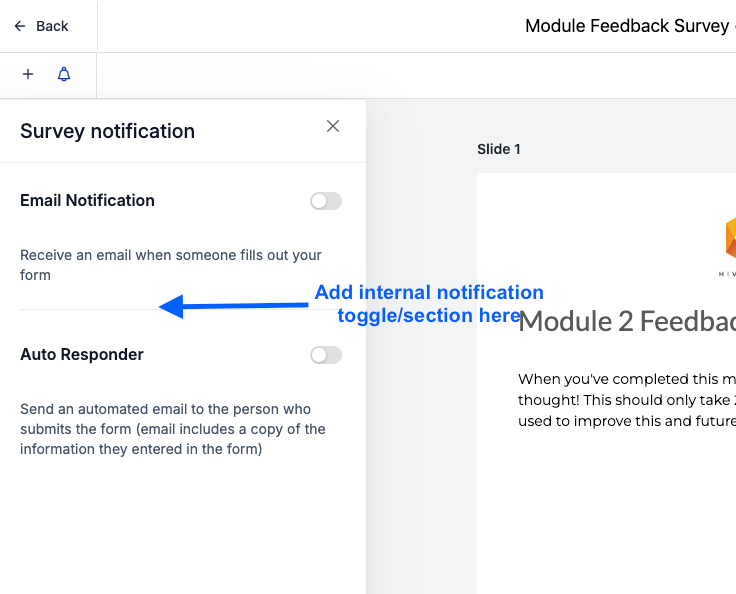Click the Auto Responder label
This screenshot has width=736, height=594.
tap(82, 354)
